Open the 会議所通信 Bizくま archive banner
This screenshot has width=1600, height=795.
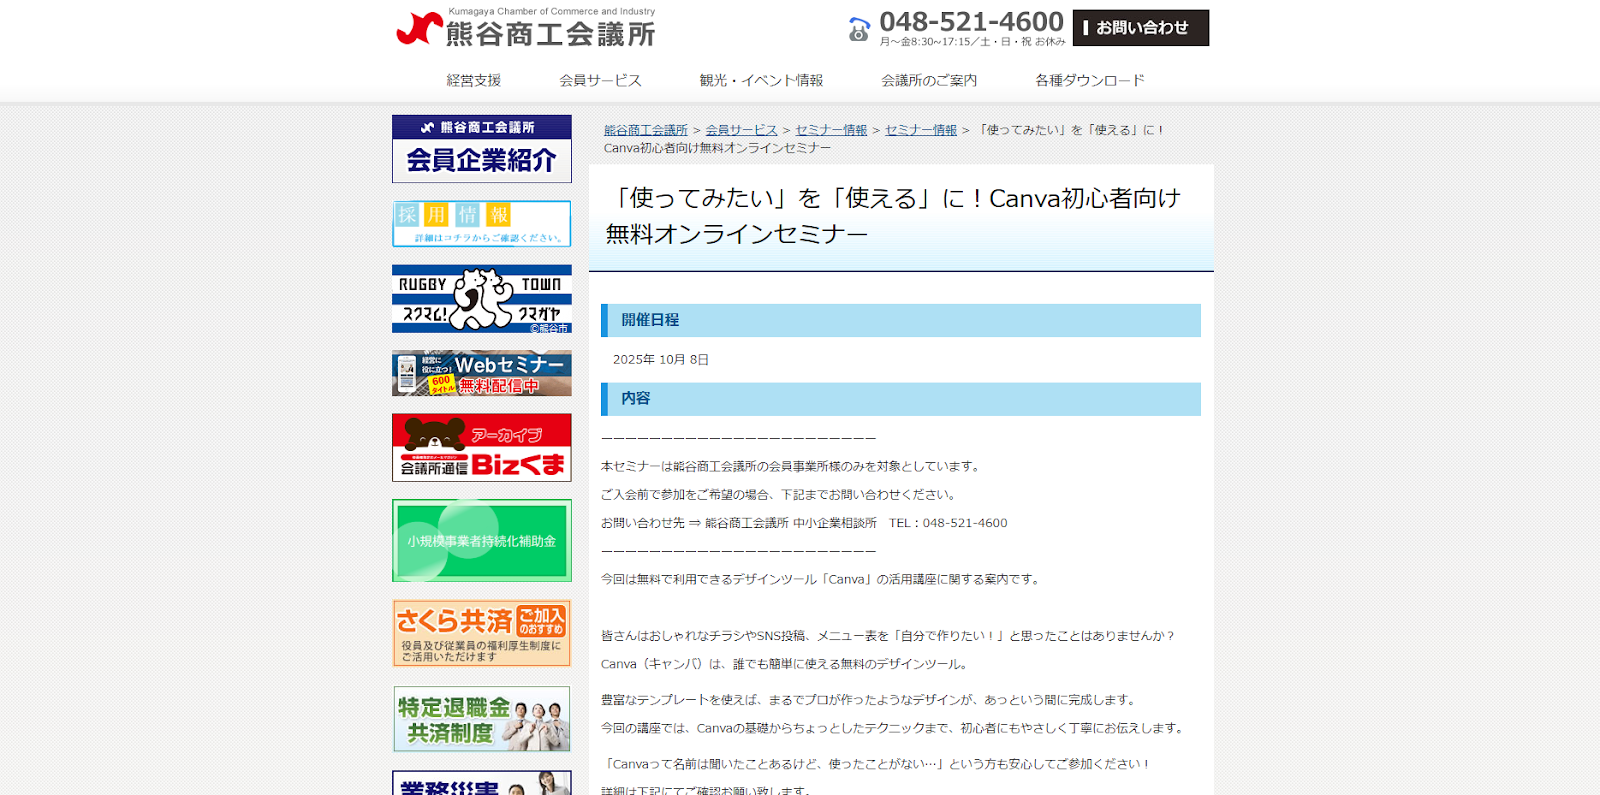(482, 448)
